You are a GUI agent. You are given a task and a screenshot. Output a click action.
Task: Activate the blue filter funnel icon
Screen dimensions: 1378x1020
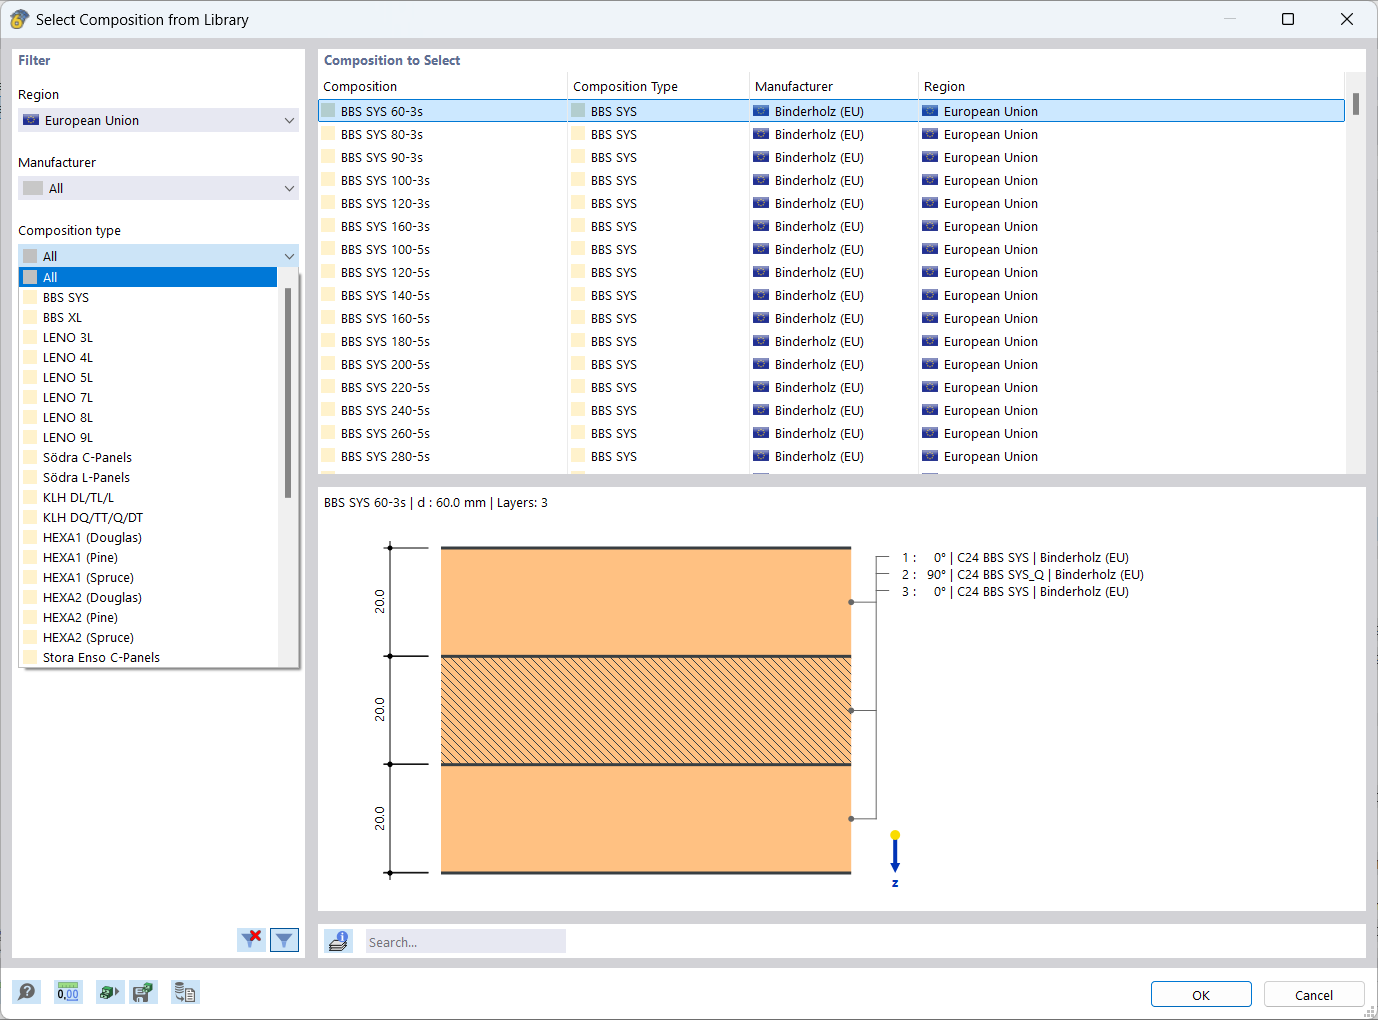point(284,940)
